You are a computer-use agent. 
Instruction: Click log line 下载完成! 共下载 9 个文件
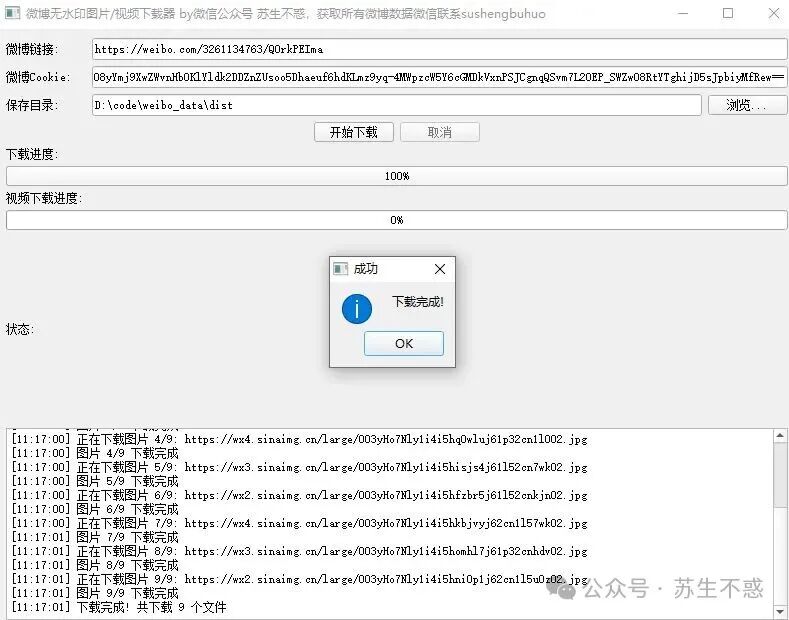[x=119, y=607]
